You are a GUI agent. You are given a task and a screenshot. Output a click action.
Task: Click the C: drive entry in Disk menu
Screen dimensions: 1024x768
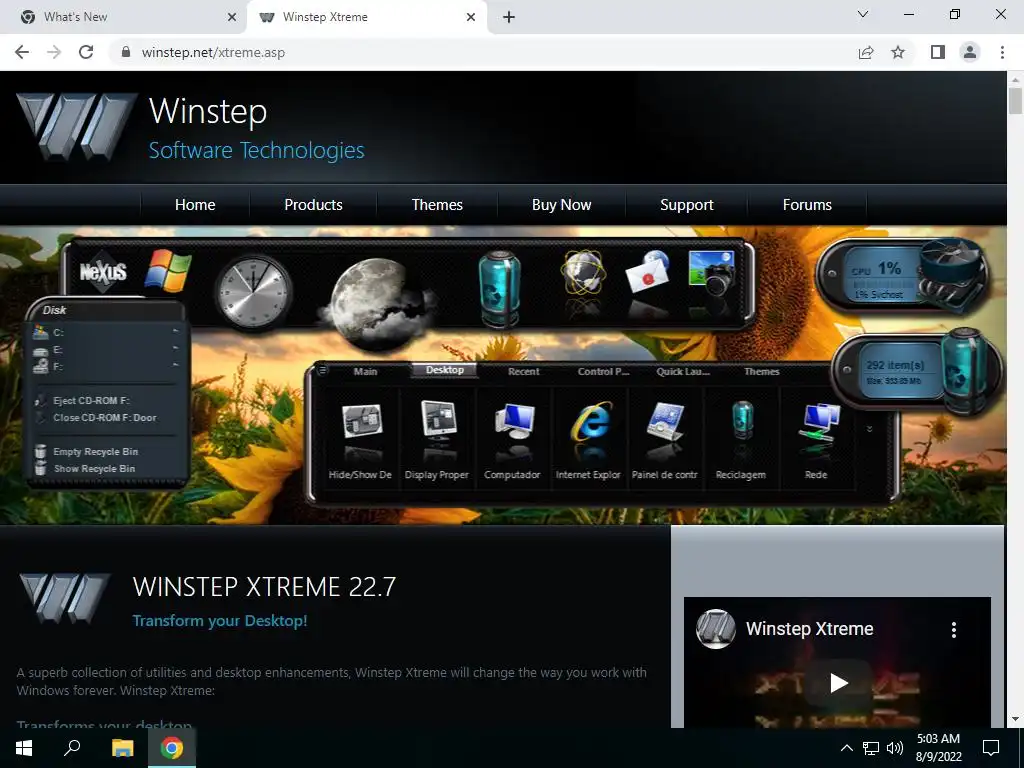click(106, 332)
